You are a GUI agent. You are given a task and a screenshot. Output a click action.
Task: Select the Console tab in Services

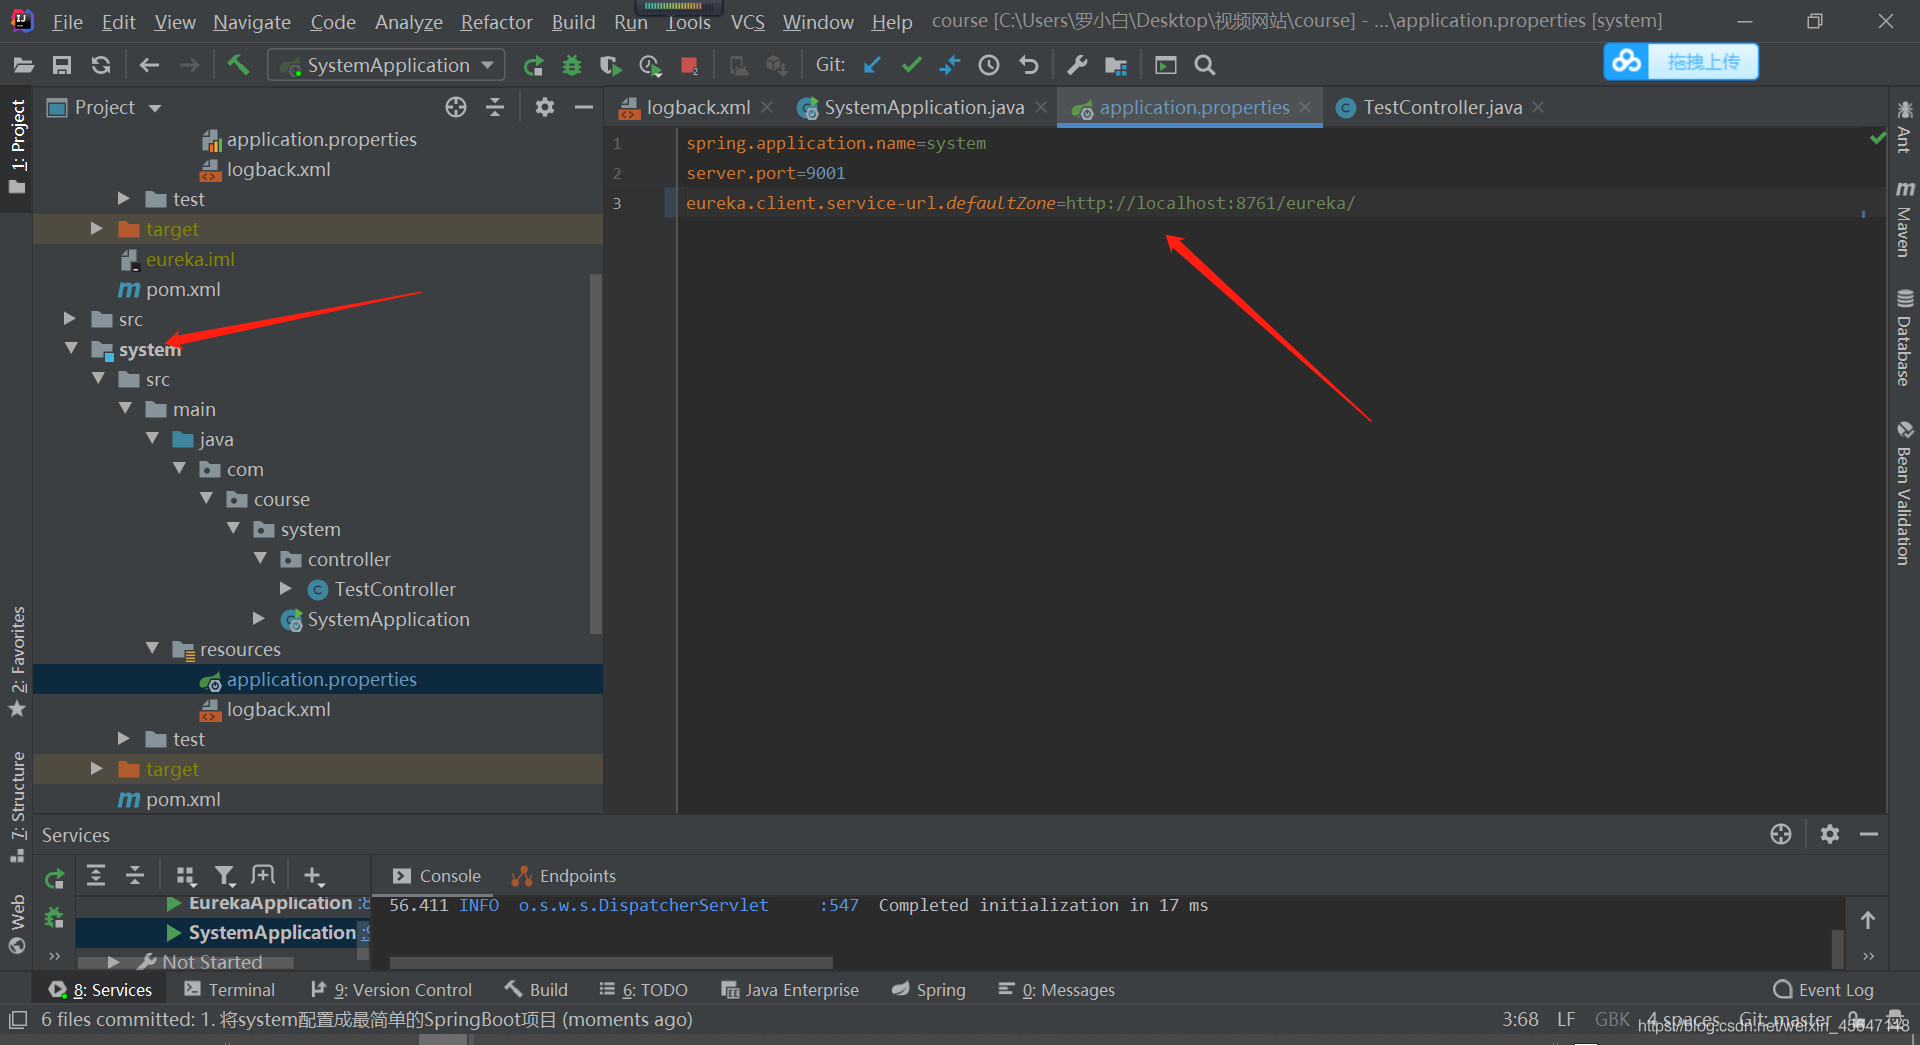pyautogui.click(x=437, y=876)
